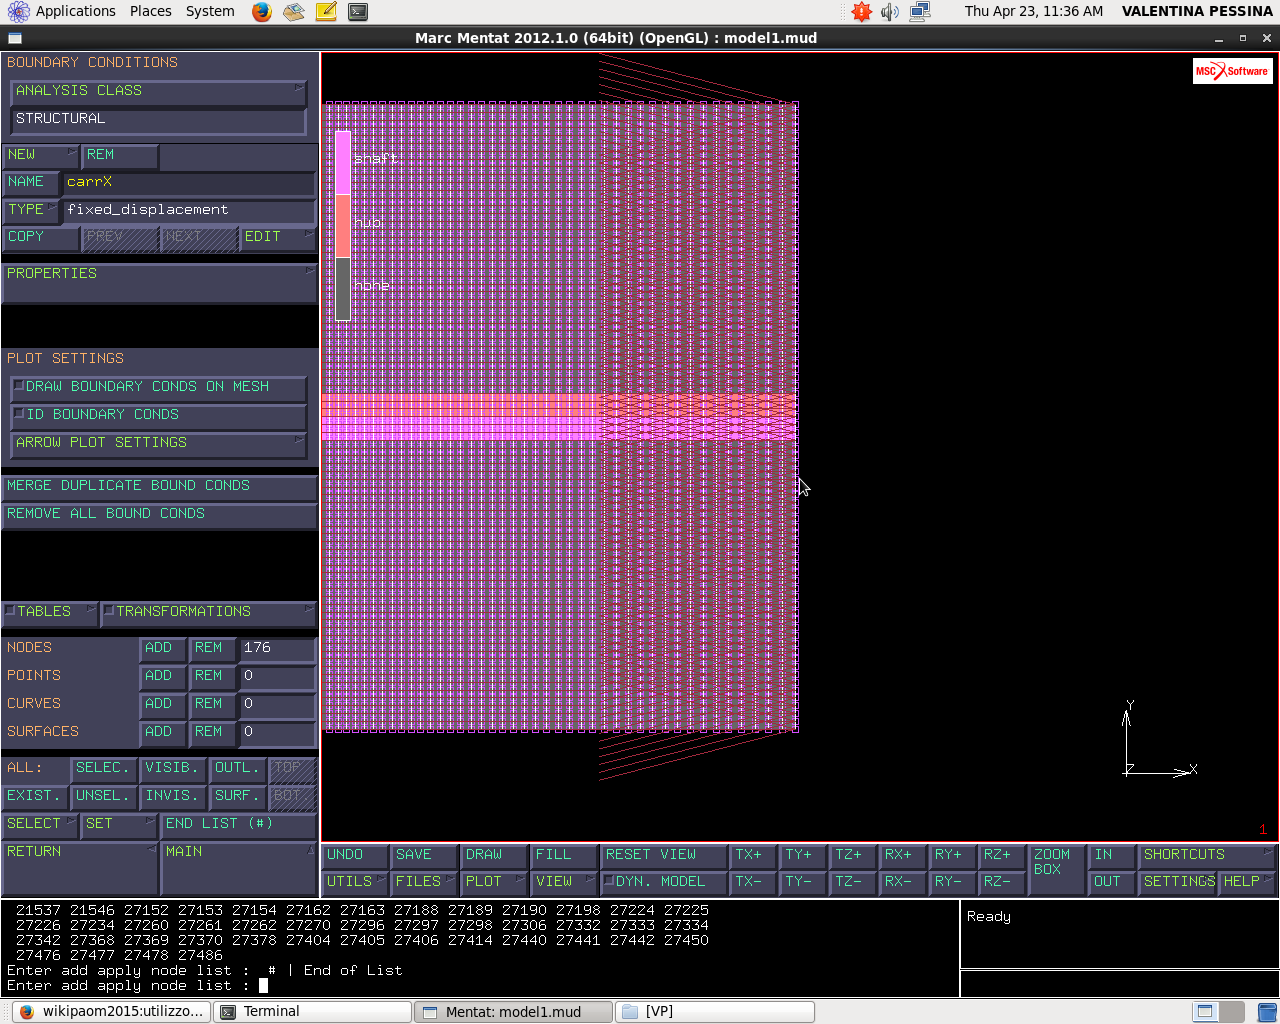Click the ZOOM BOX button

(x=1057, y=868)
